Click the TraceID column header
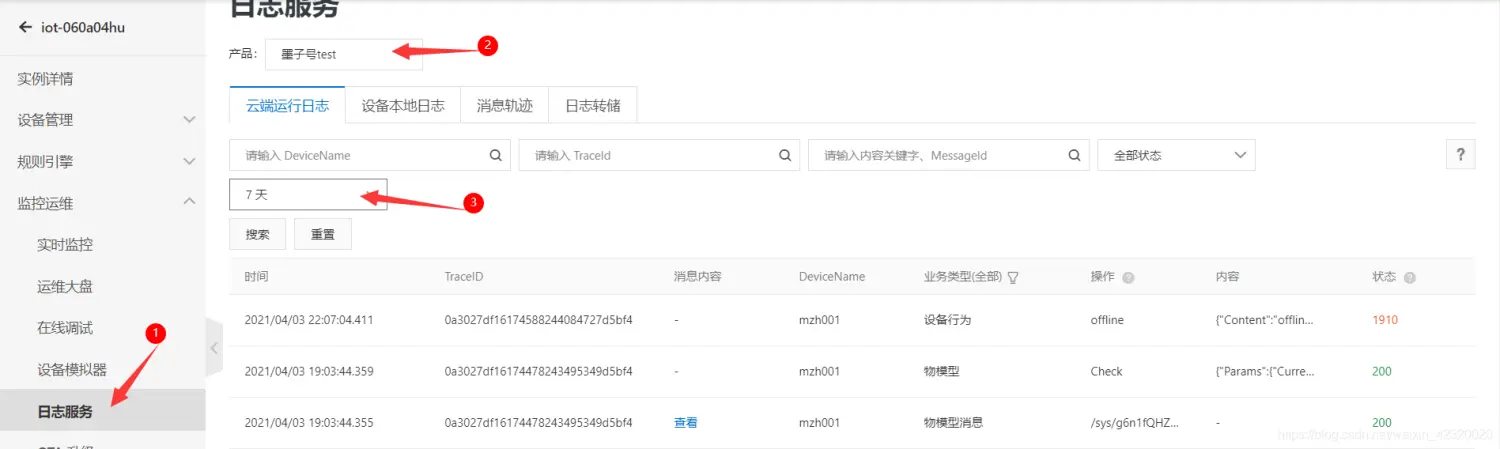 tap(464, 277)
